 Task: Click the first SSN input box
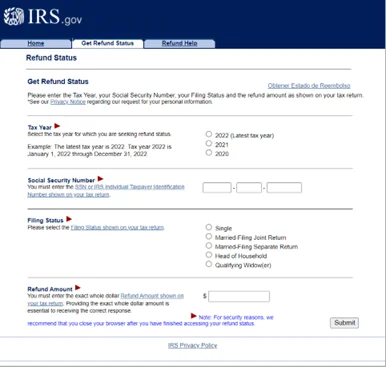217,188
